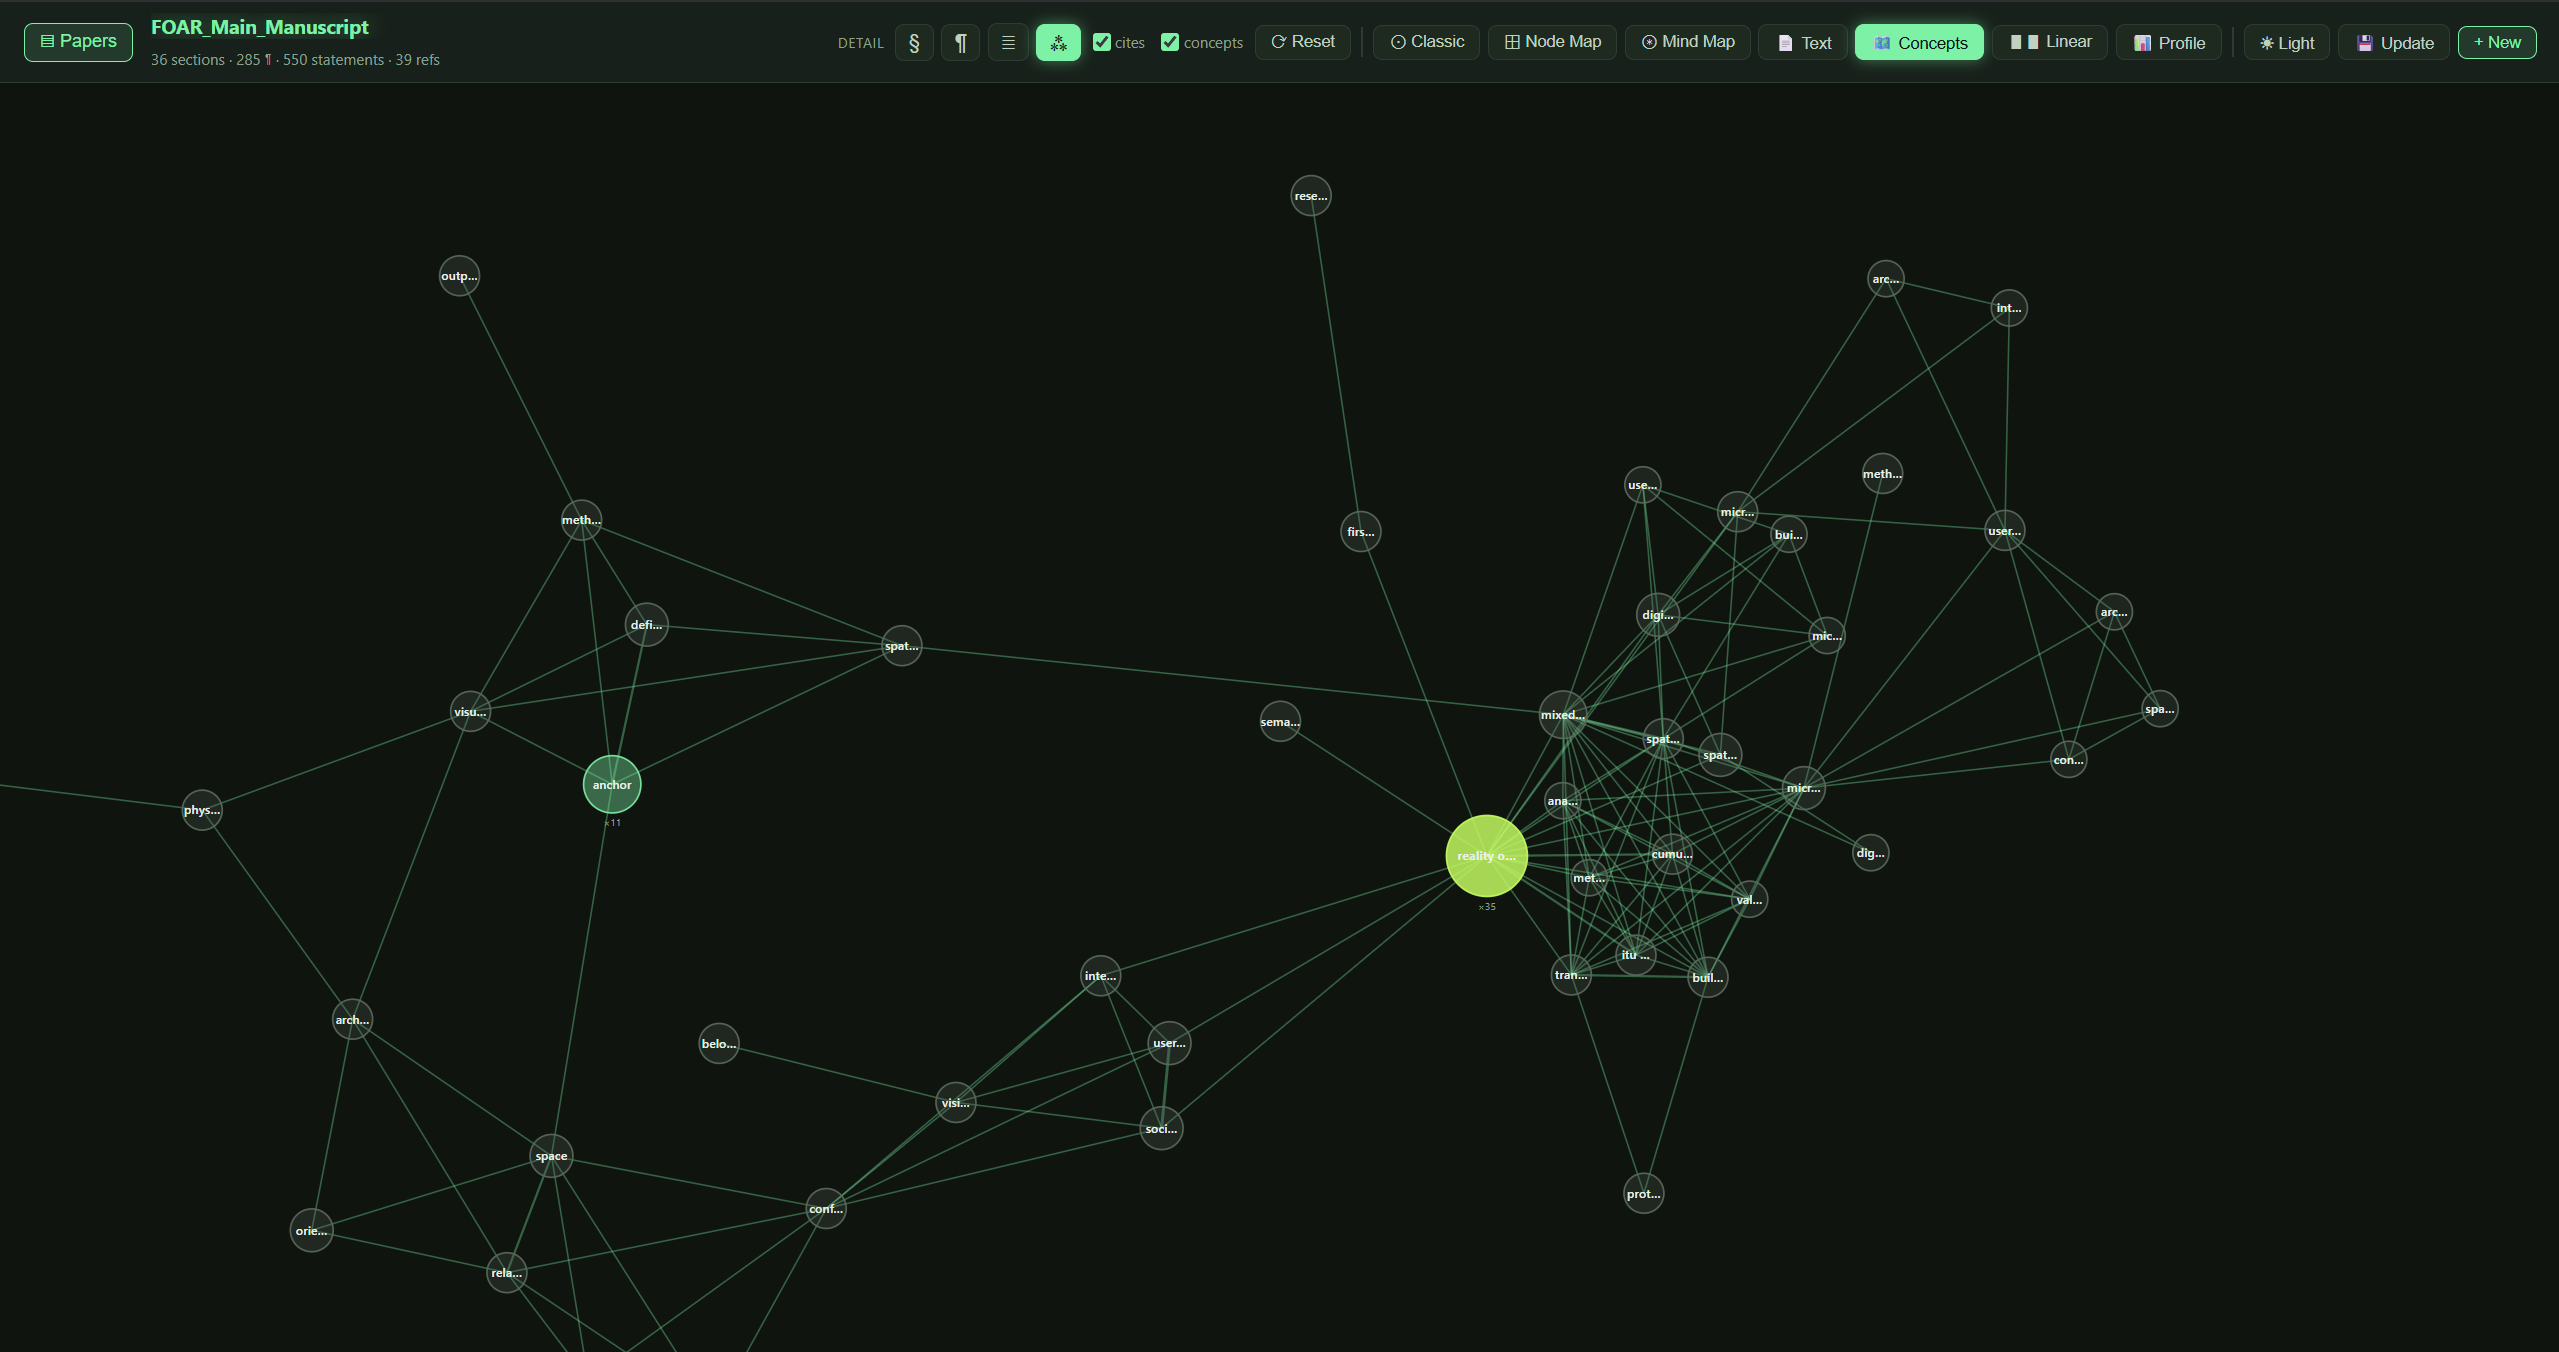
Task: Click the 'use...' concept node
Action: click(1643, 485)
